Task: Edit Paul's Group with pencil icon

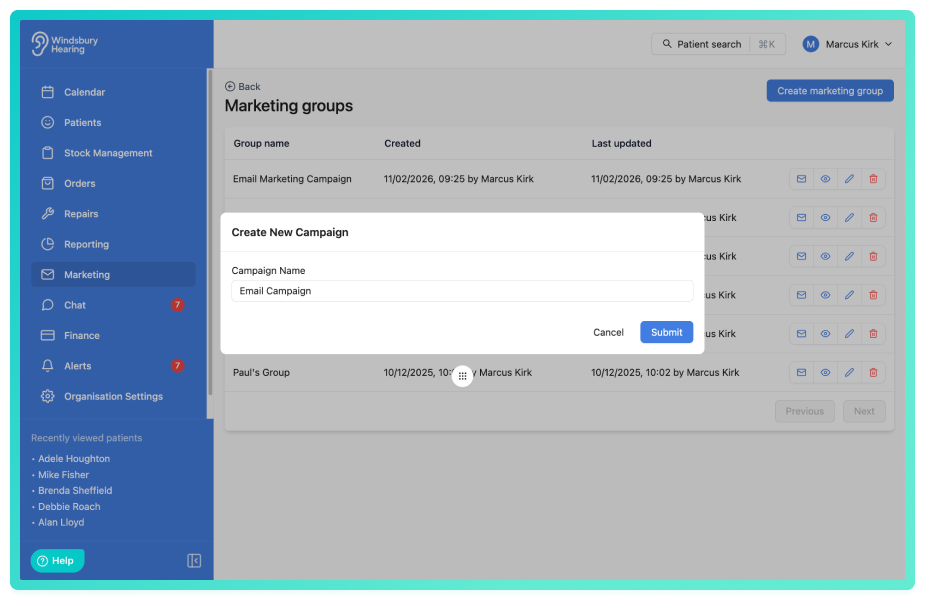Action: click(849, 372)
